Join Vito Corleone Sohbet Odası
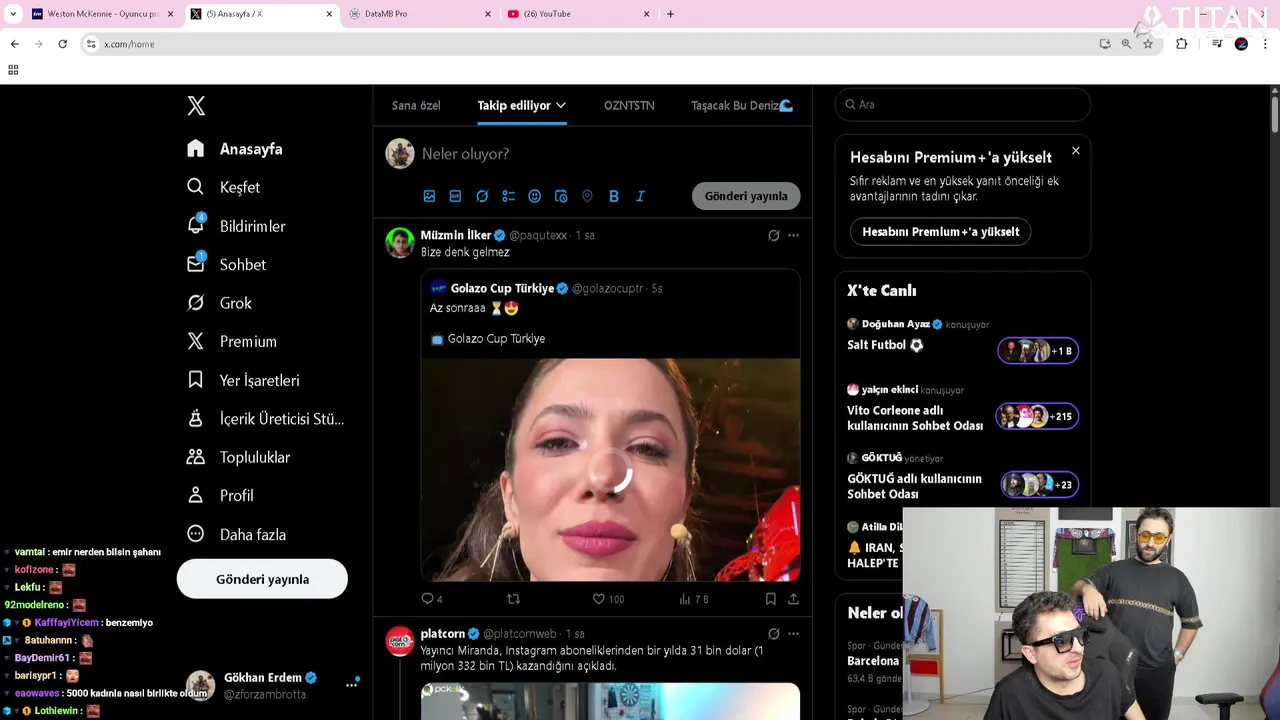The image size is (1280, 720). click(x=1037, y=416)
